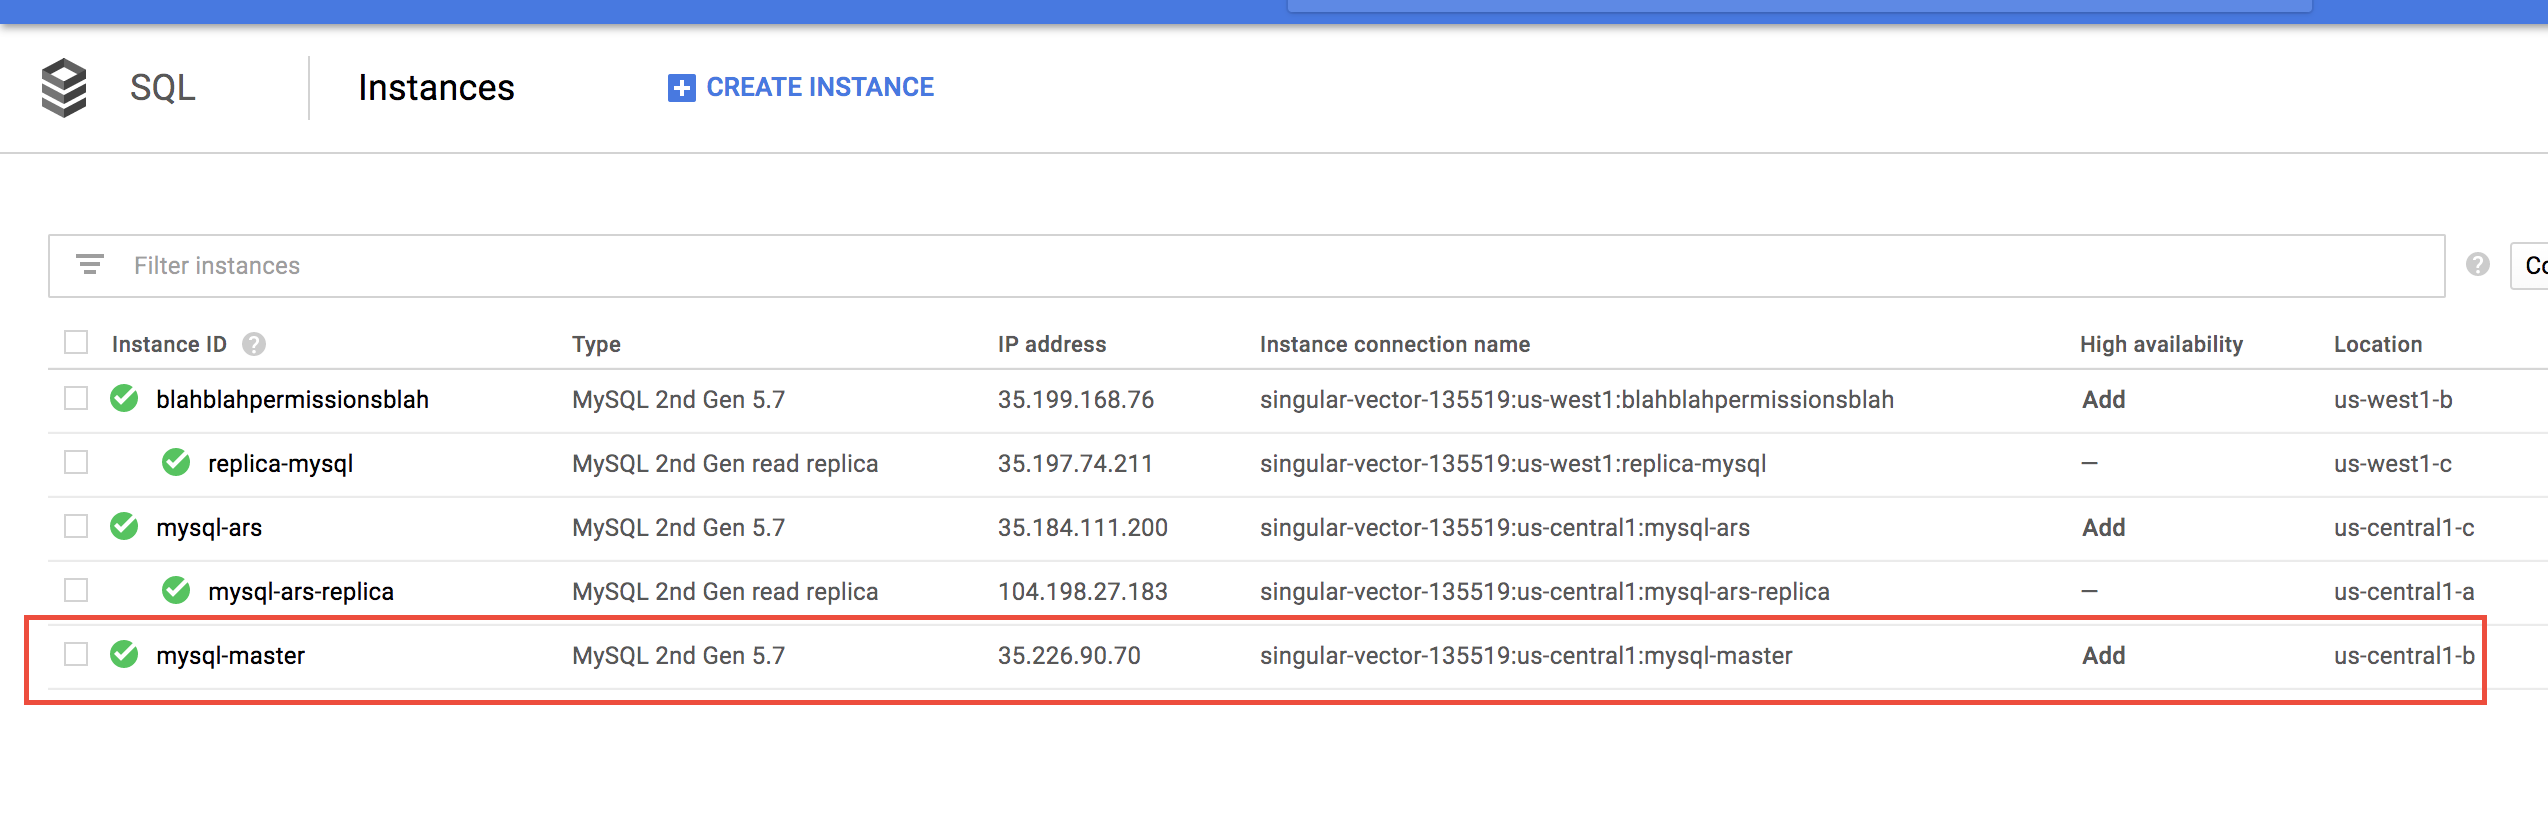2548x820 pixels.
Task: Click green status check for blahblahpermissionsblah
Action: tap(124, 399)
